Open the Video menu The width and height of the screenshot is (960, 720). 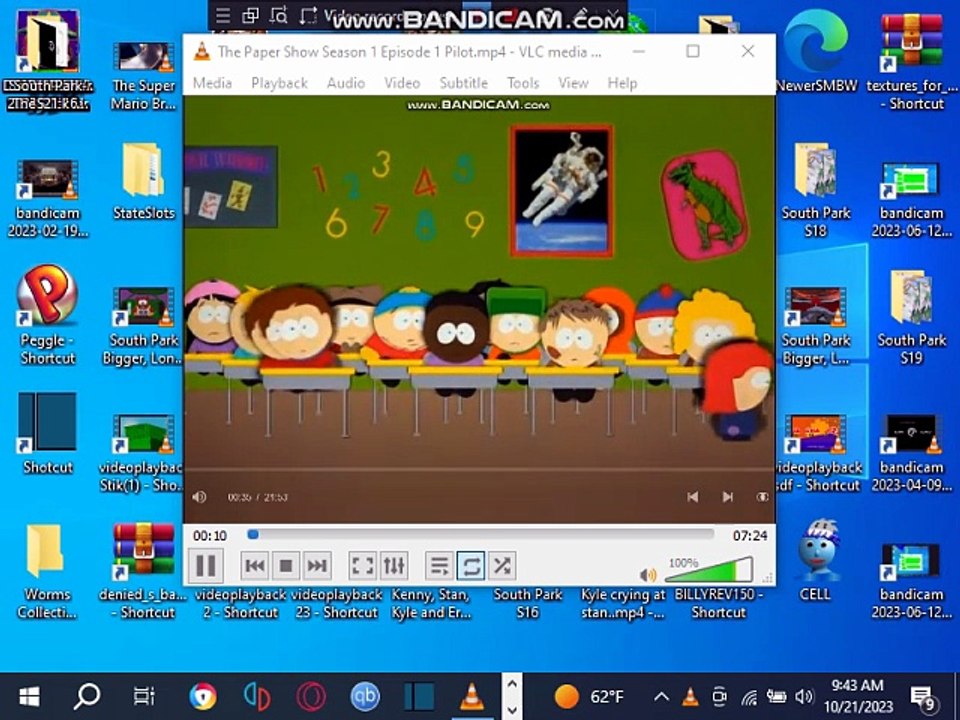[402, 83]
